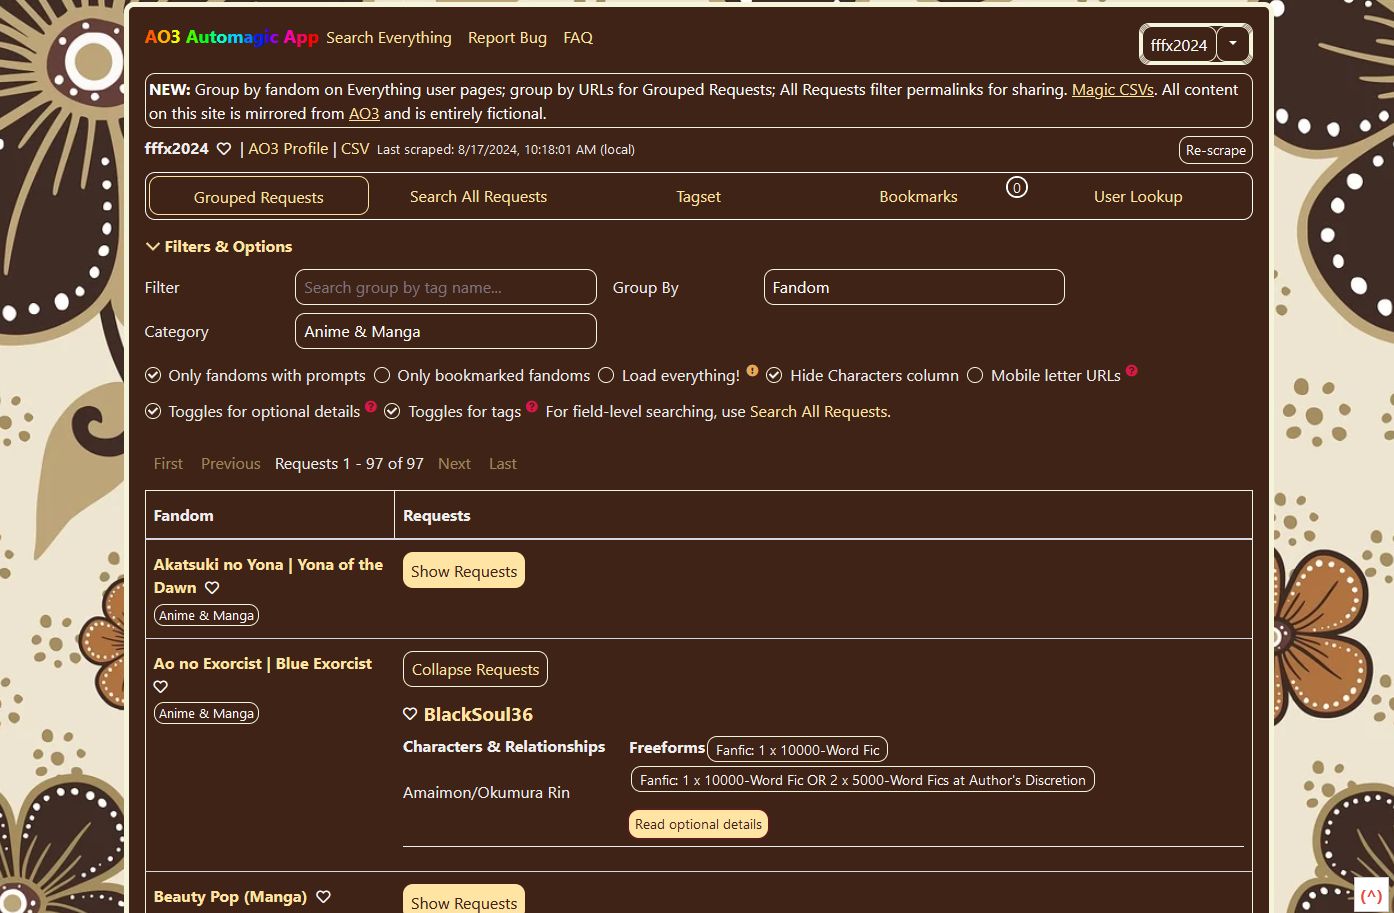Open Mobile letter URLs help icon
Viewport: 1394px width, 913px height.
tap(1131, 371)
